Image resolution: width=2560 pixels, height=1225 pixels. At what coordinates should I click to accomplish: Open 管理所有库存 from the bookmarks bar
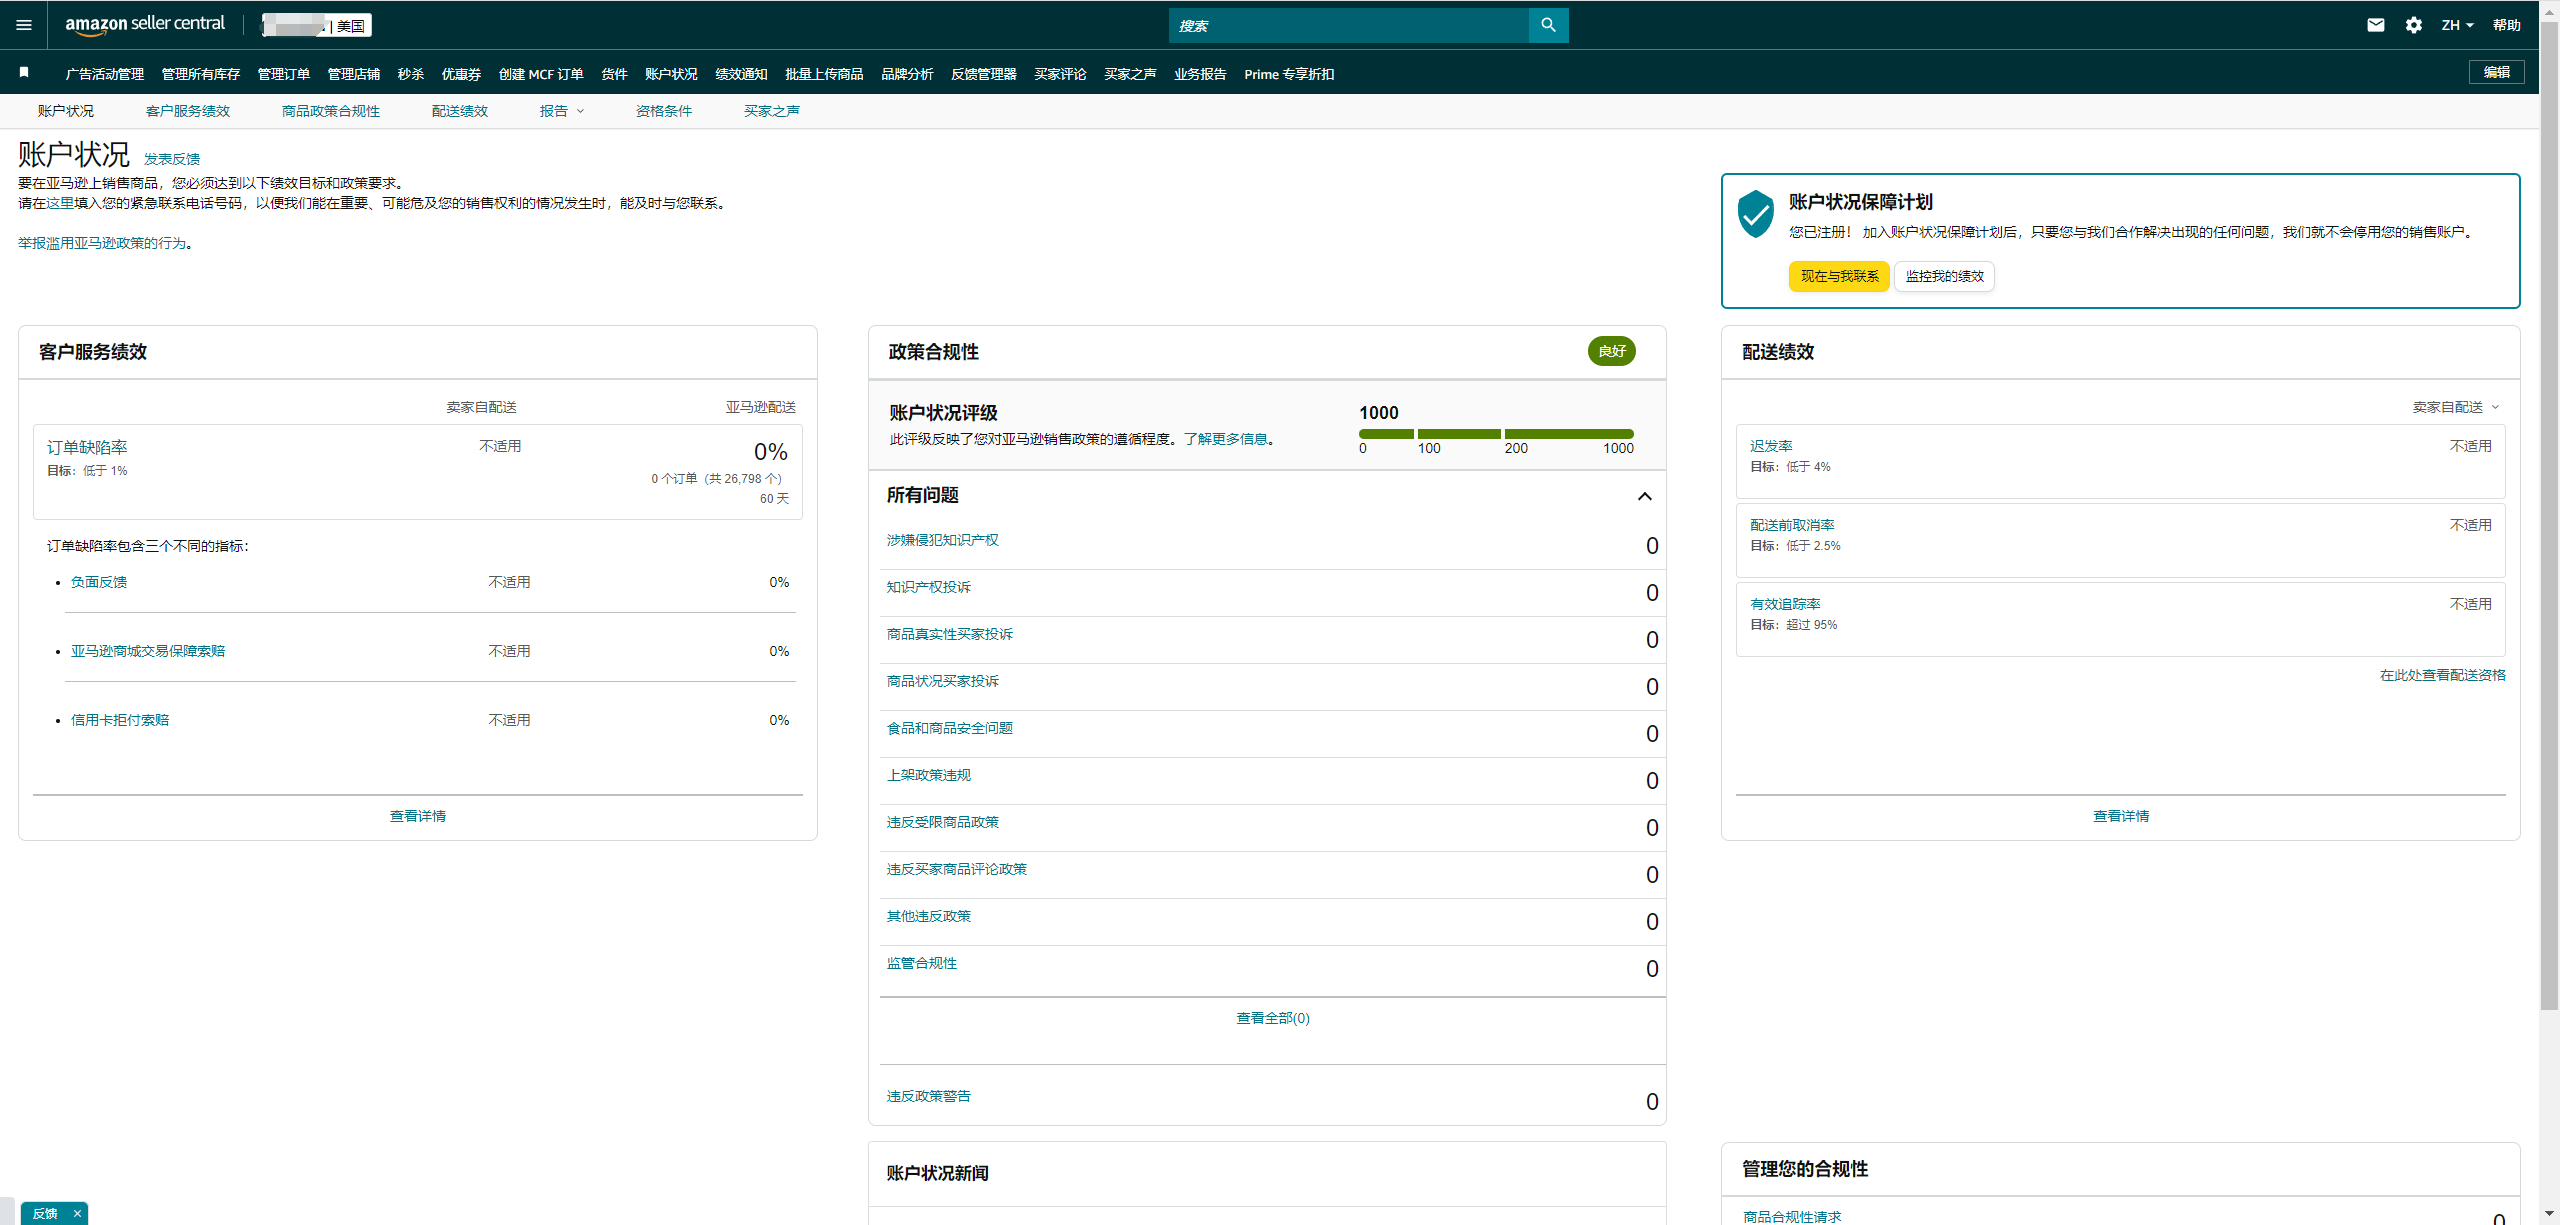click(201, 74)
